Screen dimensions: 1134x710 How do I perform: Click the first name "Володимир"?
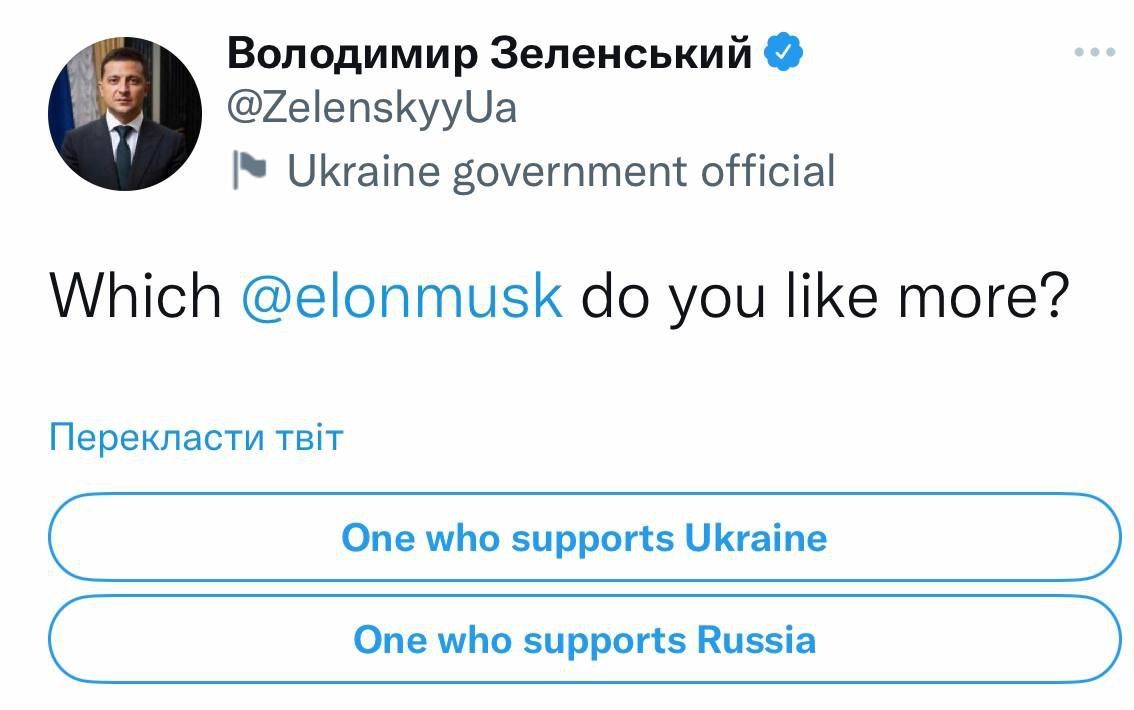(353, 53)
